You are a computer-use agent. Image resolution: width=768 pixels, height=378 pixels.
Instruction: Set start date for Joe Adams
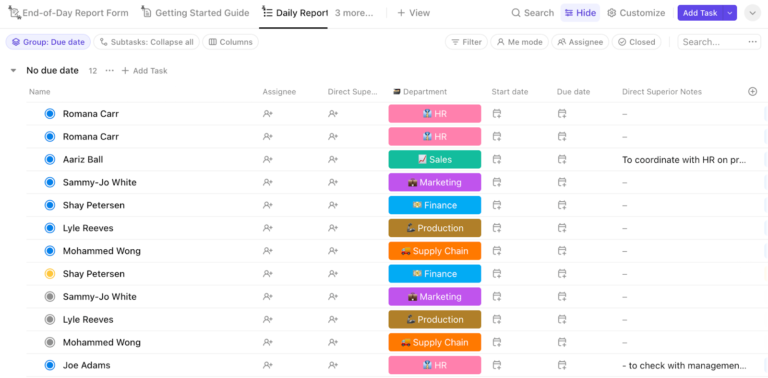[x=497, y=365]
